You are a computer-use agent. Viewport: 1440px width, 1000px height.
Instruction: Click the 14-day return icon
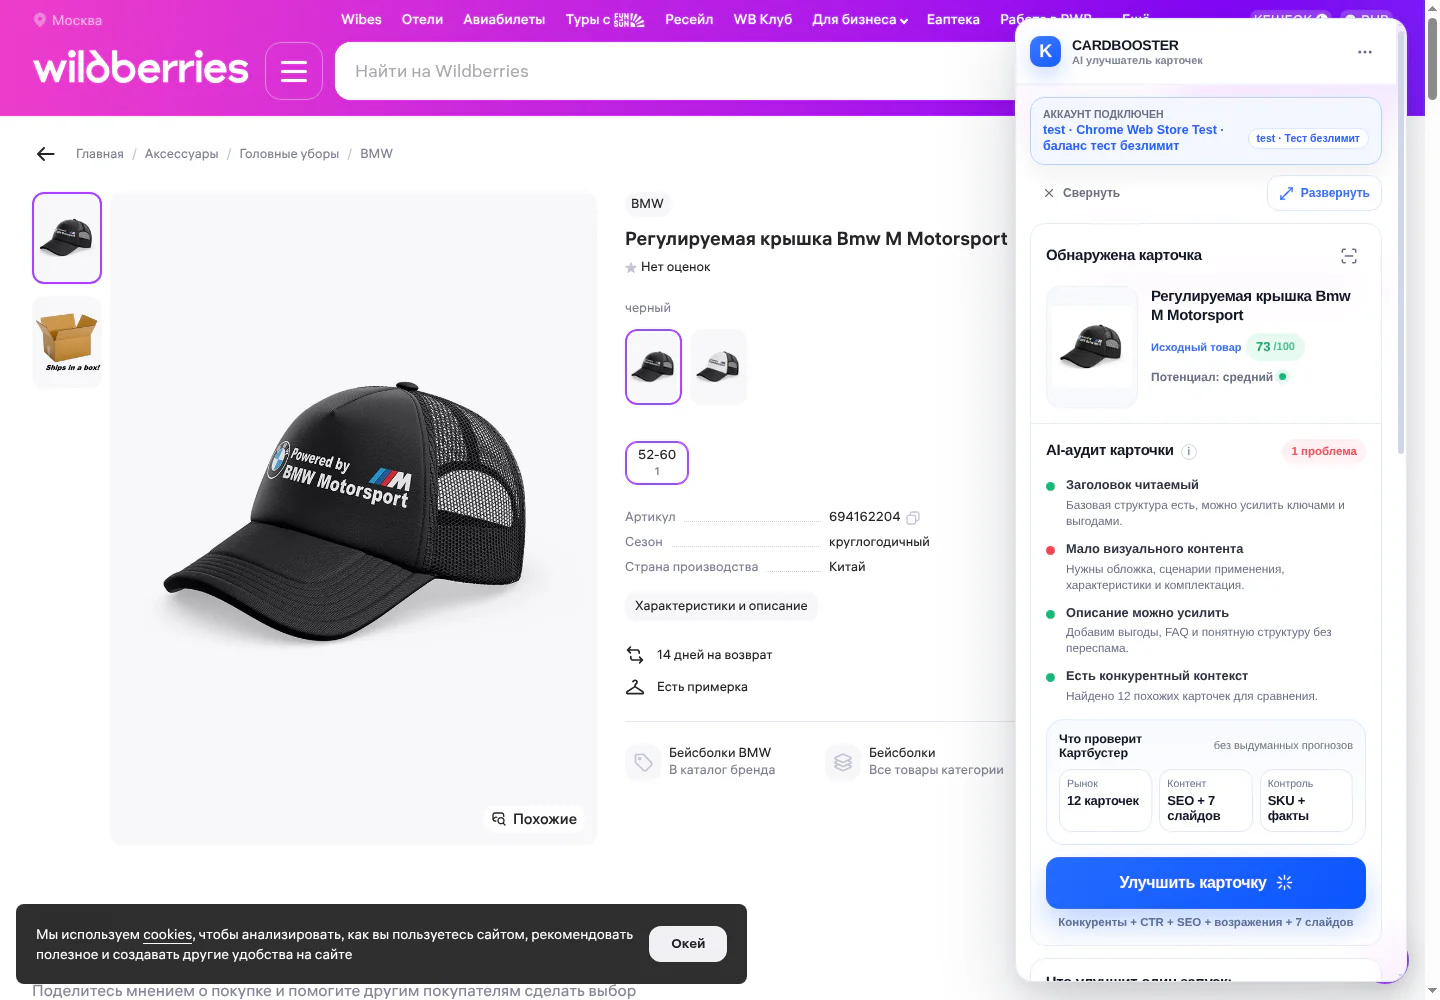point(635,655)
